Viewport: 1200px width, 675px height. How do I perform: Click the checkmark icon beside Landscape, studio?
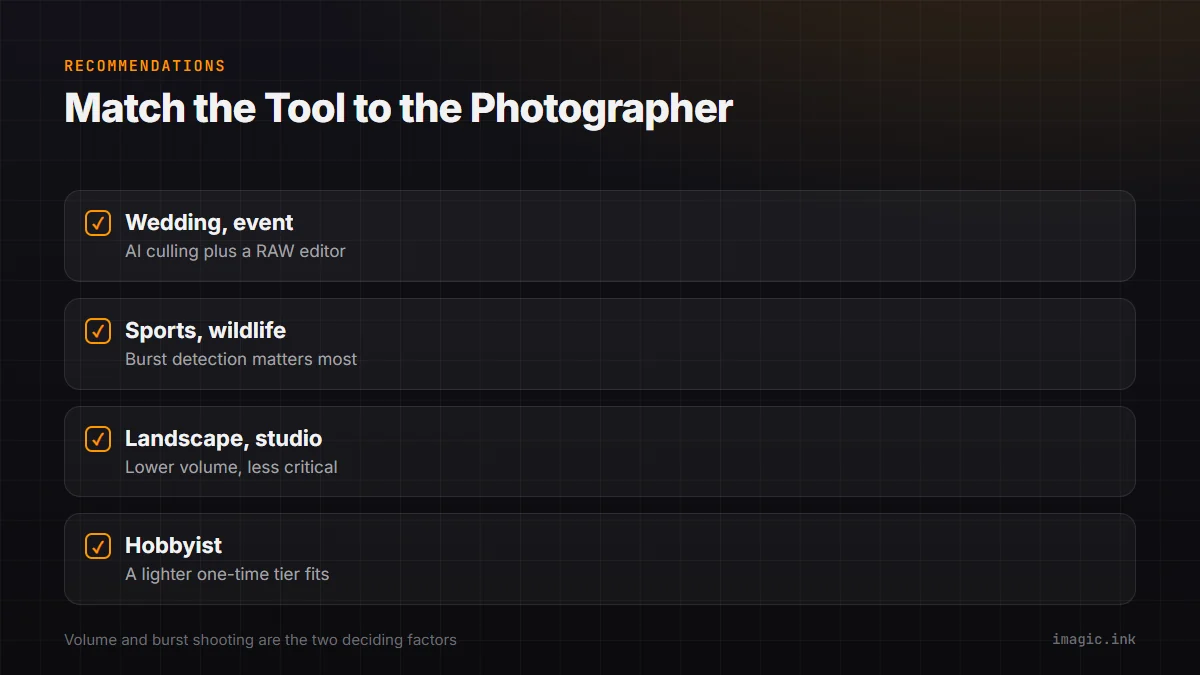pyautogui.click(x=98, y=439)
